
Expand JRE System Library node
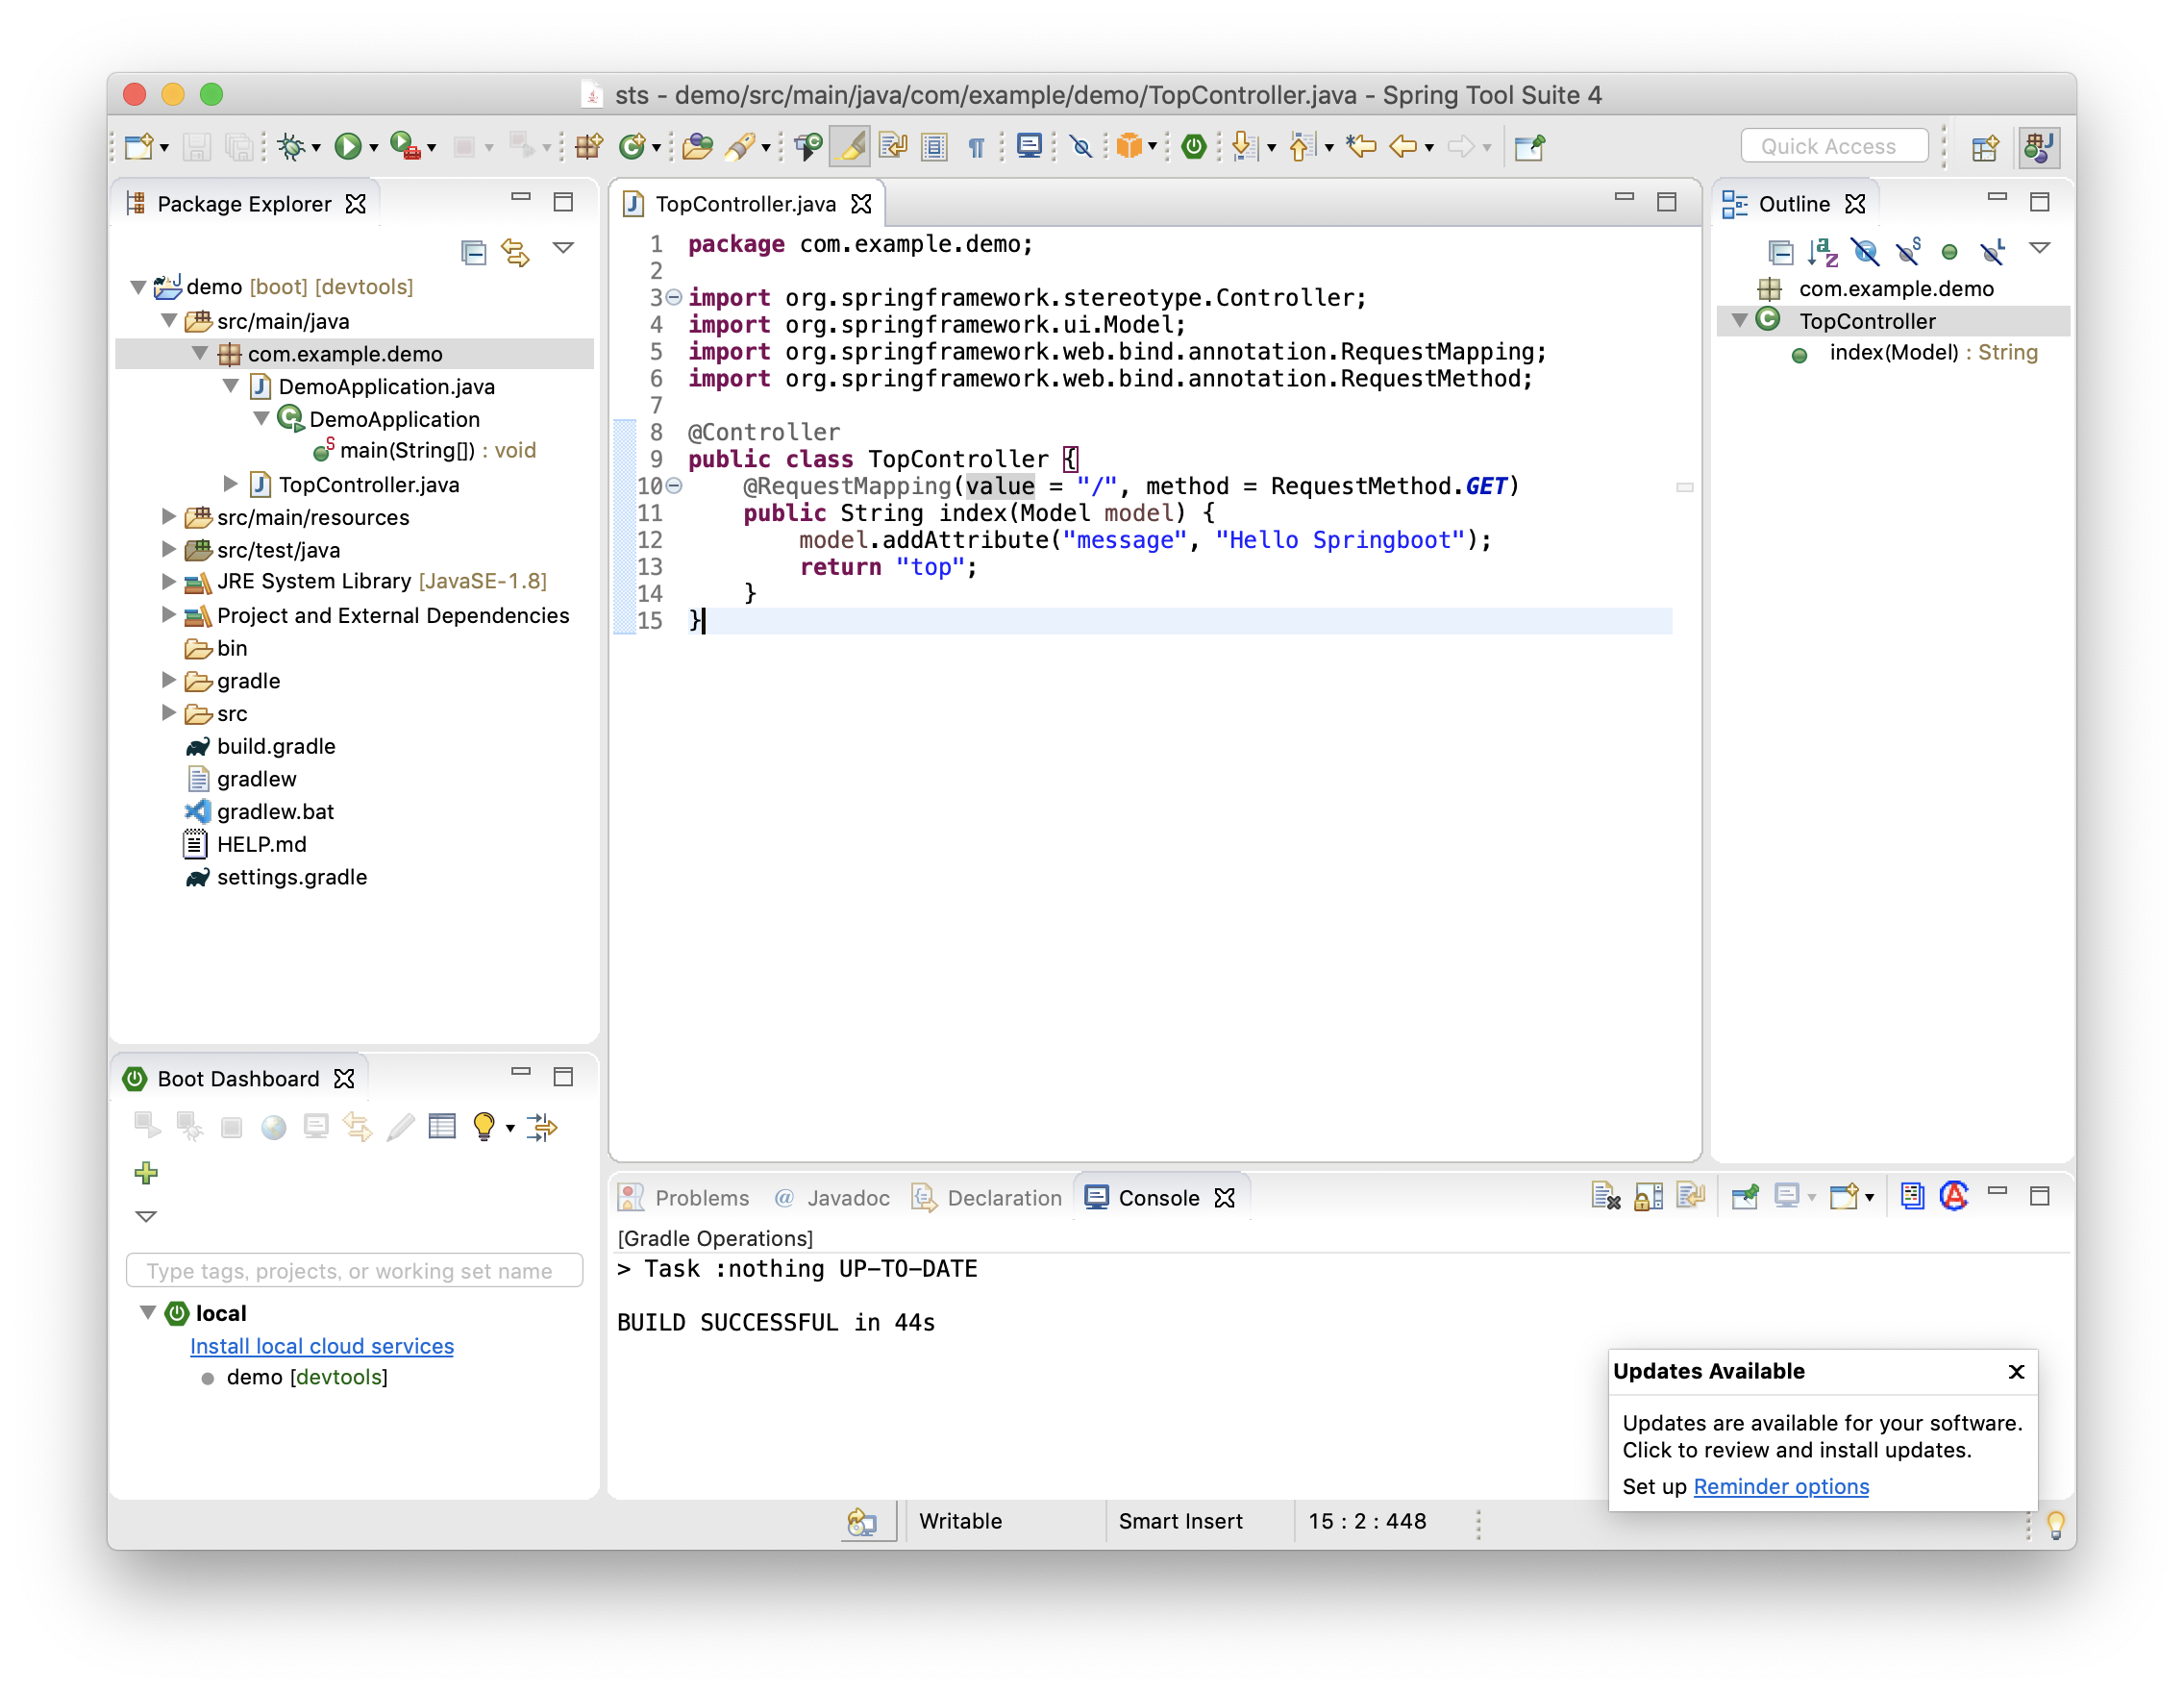(169, 581)
